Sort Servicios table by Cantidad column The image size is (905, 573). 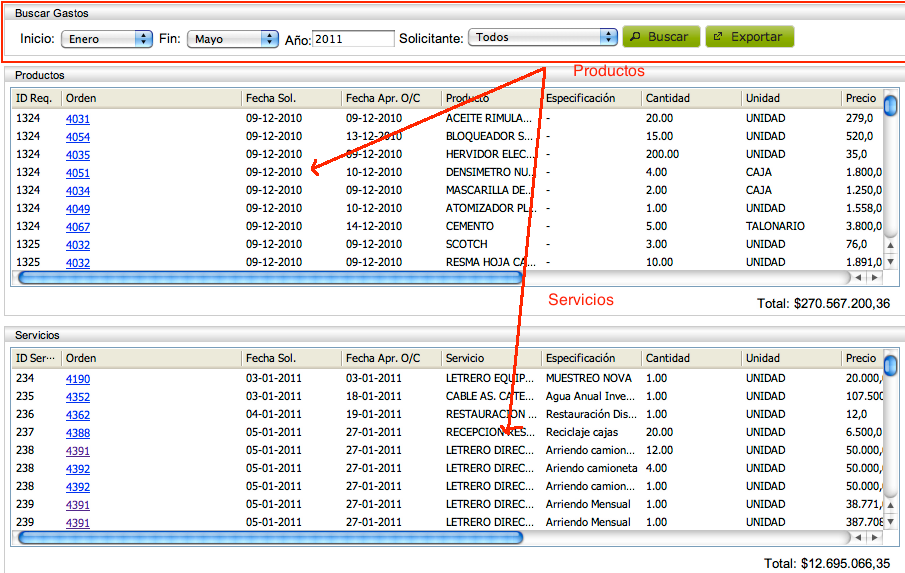click(691, 358)
